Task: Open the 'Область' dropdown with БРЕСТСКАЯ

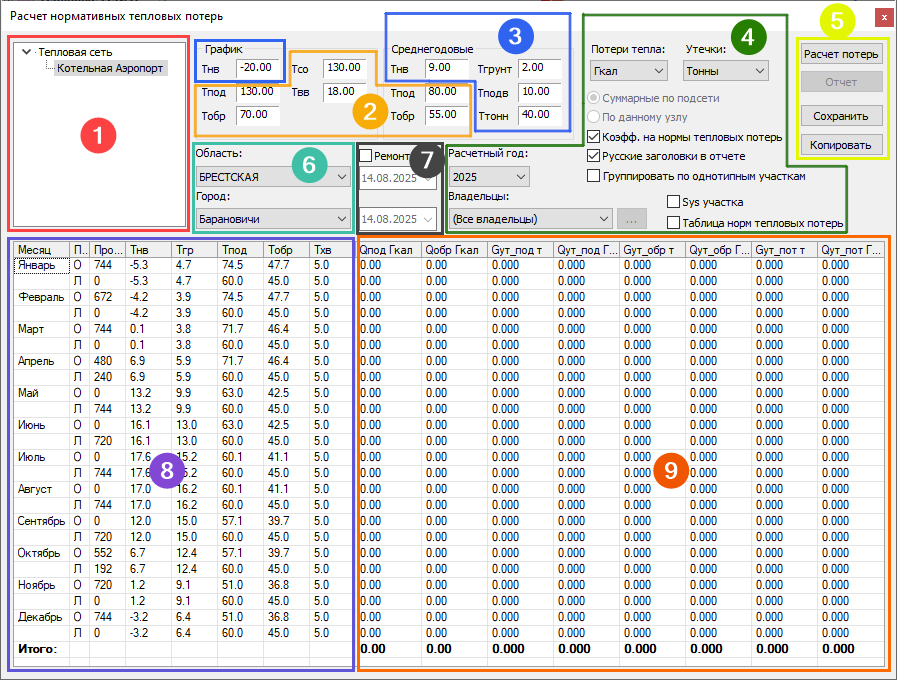Action: point(273,177)
